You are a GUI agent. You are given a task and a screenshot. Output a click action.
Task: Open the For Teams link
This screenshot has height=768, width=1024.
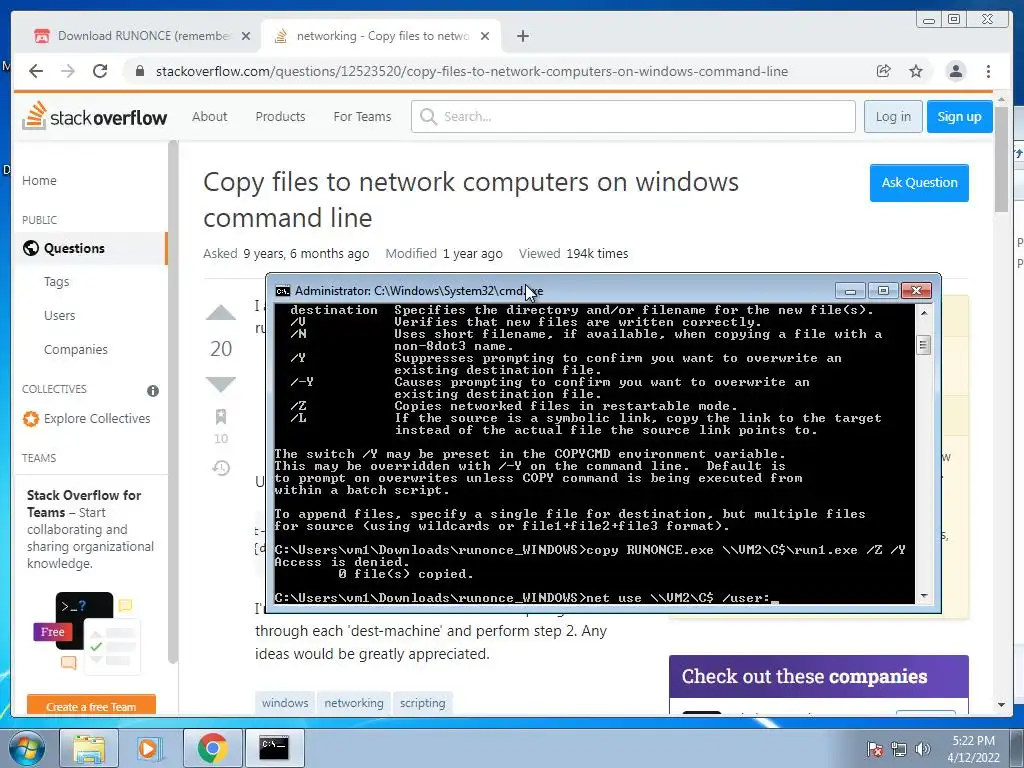tap(362, 116)
